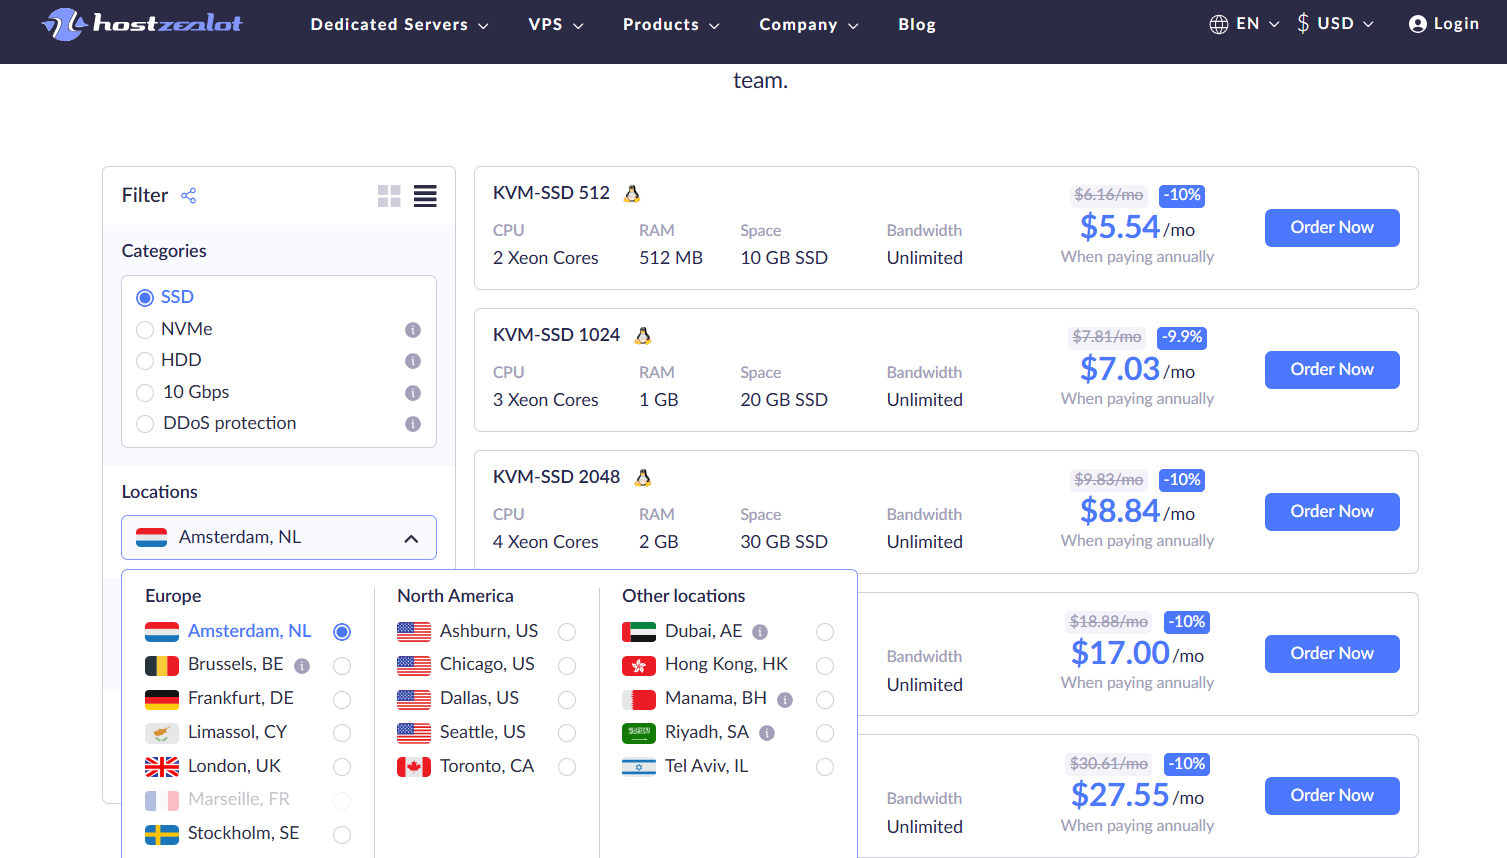1507x858 pixels.
Task: Choose Ashburn, US location radio
Action: click(x=567, y=632)
